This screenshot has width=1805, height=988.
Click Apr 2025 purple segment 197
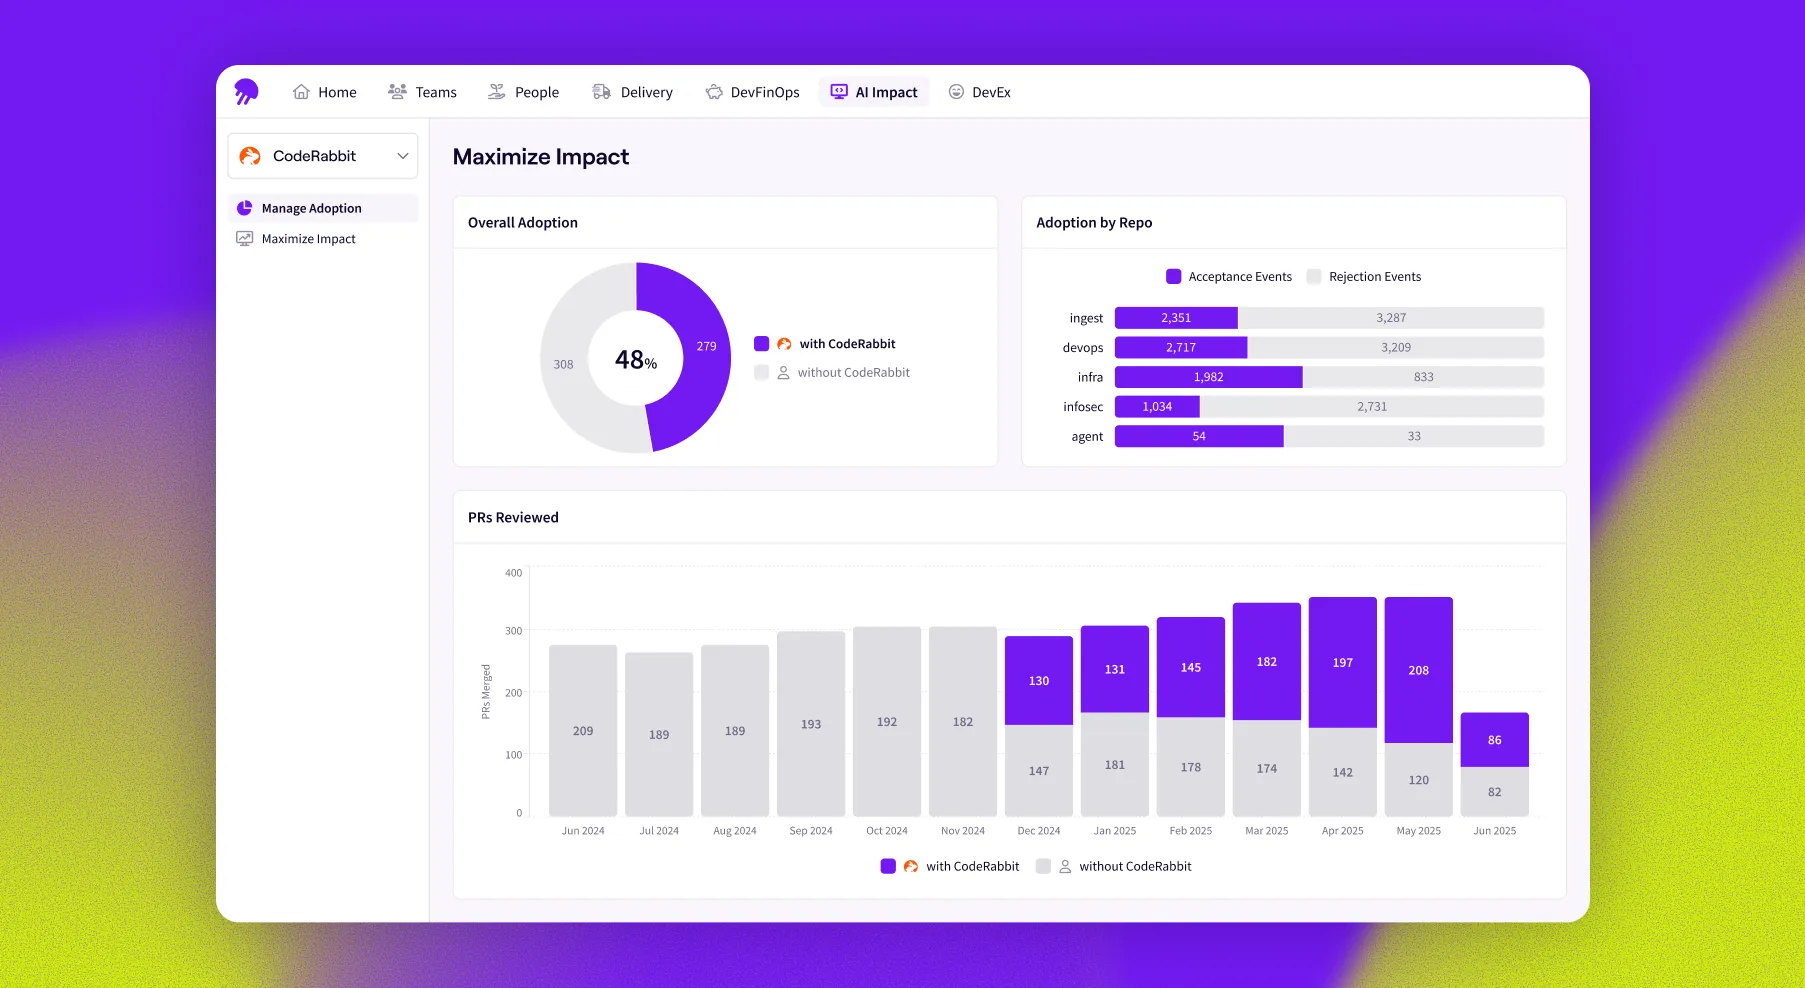tap(1343, 663)
